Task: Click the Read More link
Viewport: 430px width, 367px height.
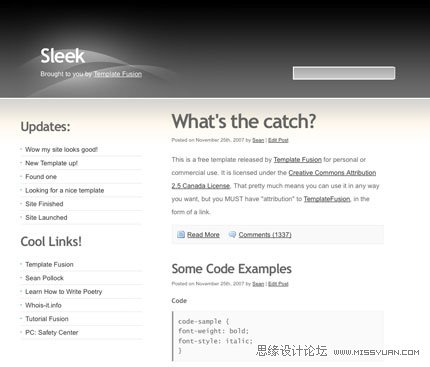Action: coord(203,235)
